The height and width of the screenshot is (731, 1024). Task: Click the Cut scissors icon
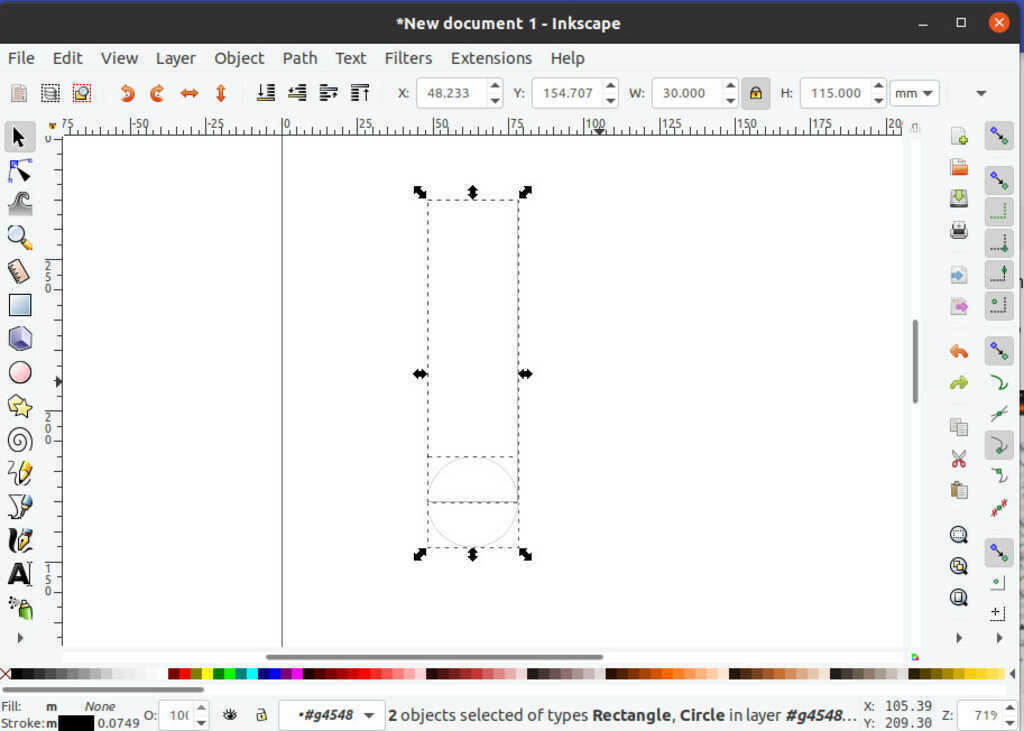tap(958, 459)
